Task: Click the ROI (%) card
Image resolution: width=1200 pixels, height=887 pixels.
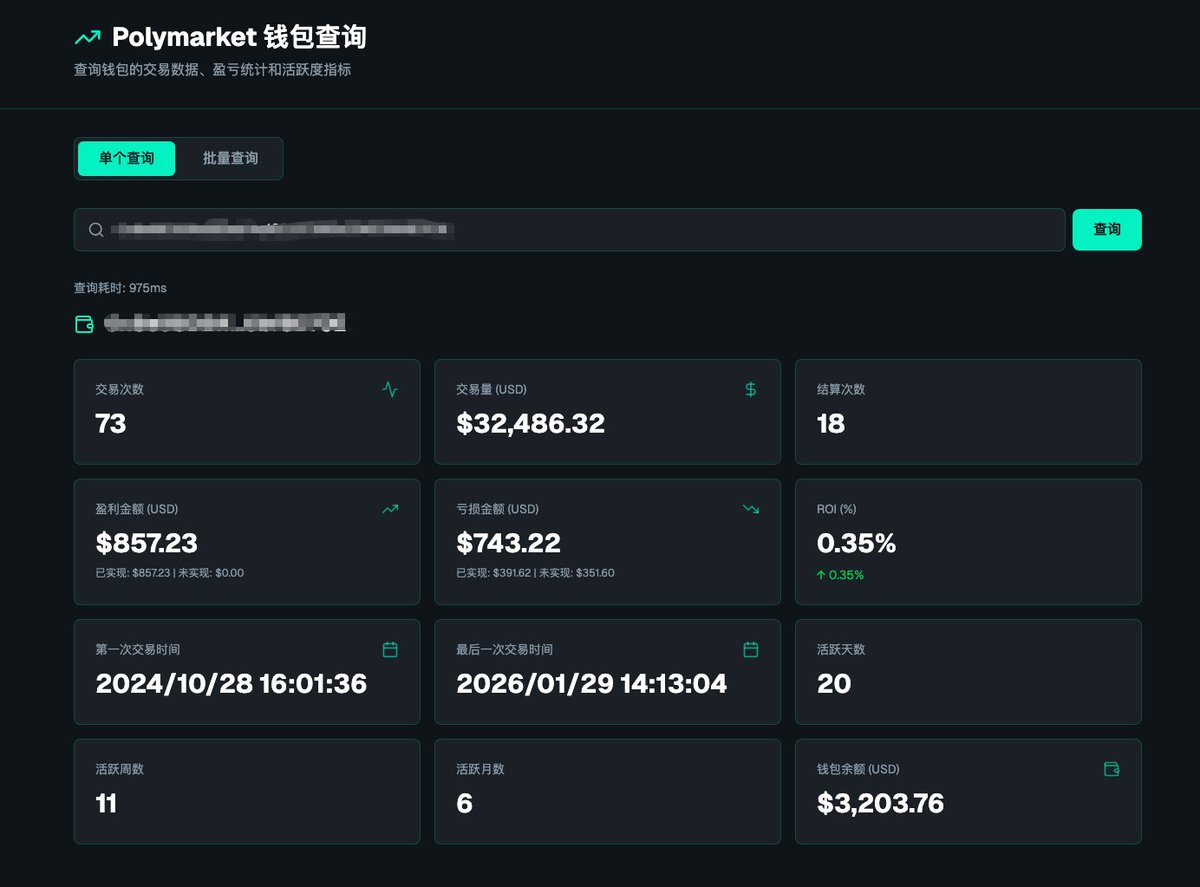Action: 968,542
